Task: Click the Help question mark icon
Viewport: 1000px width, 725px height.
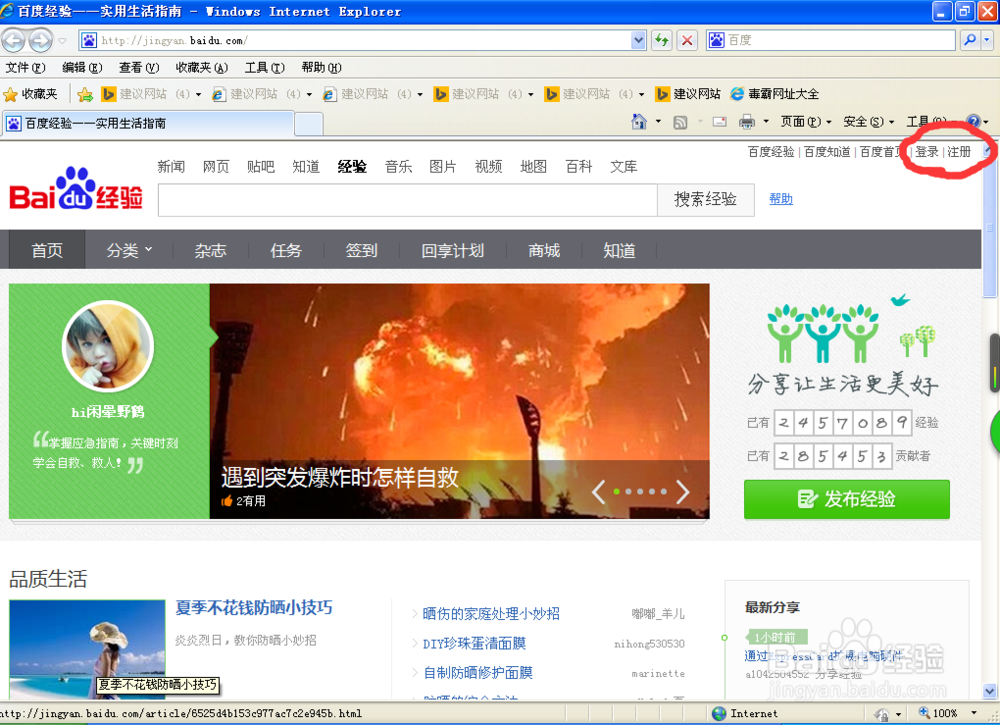Action: tap(973, 121)
